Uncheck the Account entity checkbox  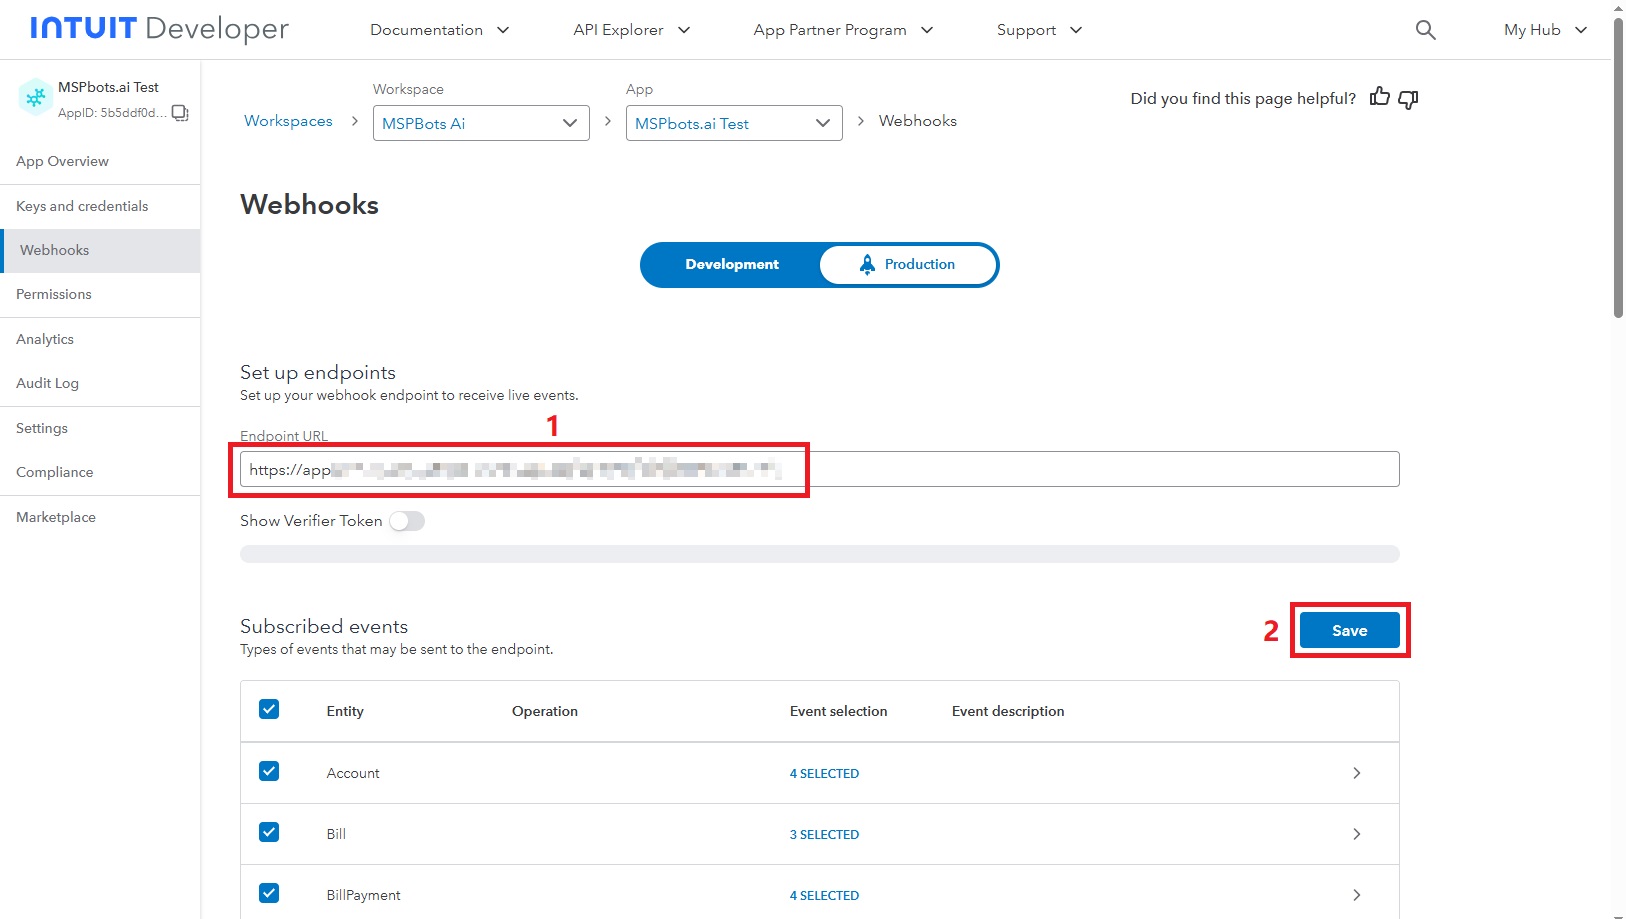[269, 771]
